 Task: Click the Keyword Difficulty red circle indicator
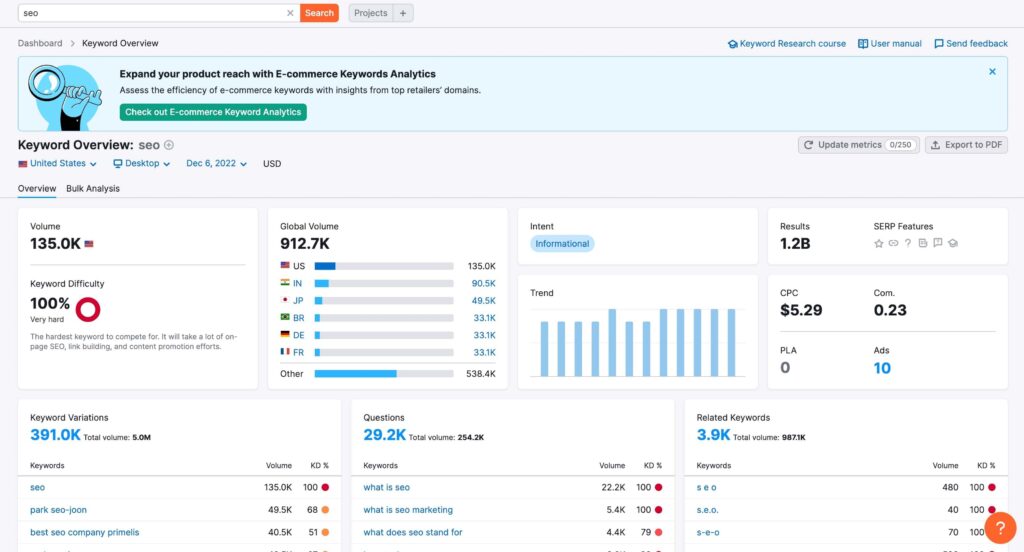tap(88, 309)
